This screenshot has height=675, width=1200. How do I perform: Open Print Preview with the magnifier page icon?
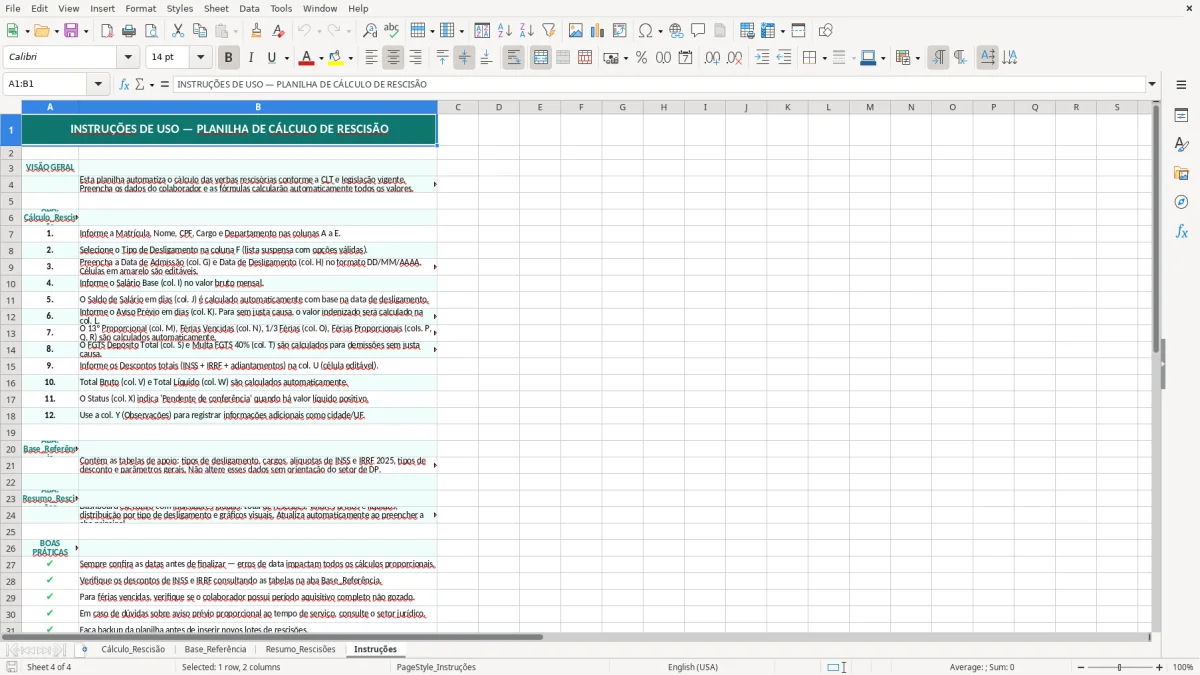click(150, 31)
